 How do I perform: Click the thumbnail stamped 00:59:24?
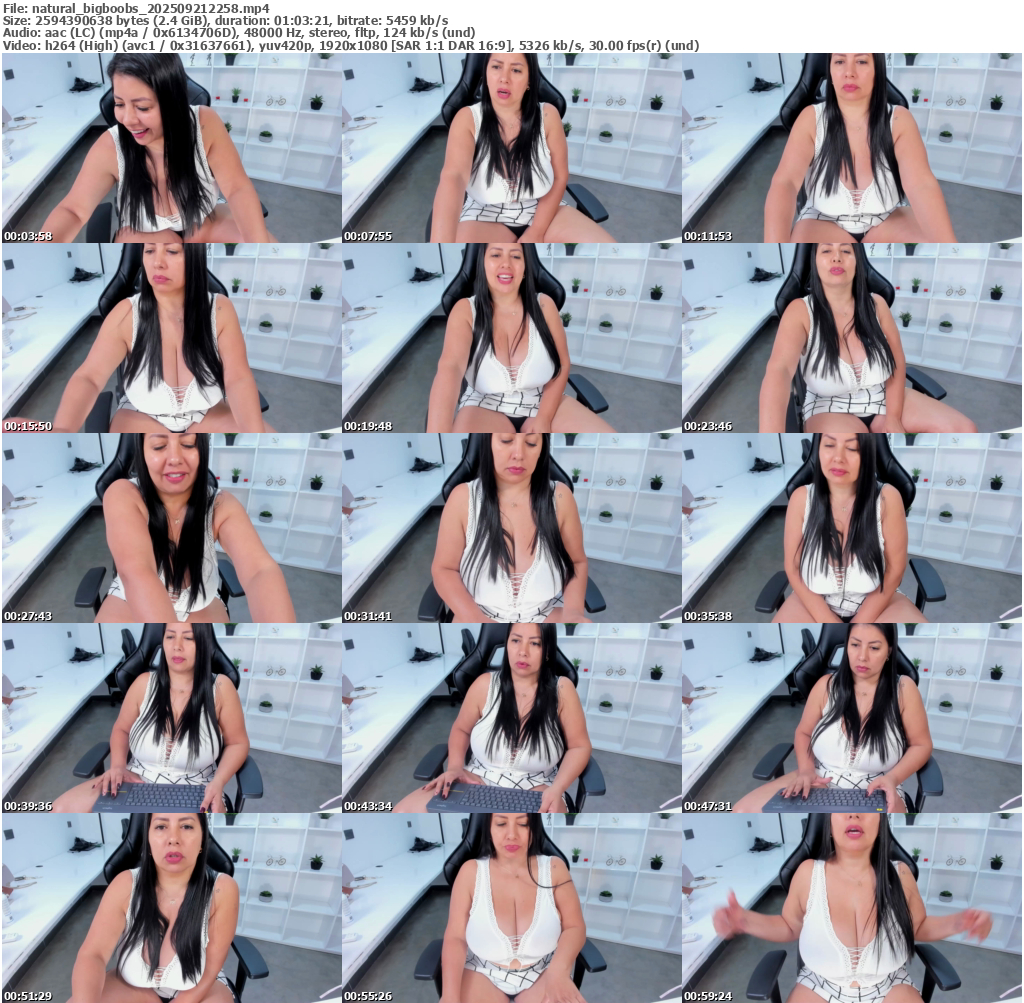click(852, 908)
